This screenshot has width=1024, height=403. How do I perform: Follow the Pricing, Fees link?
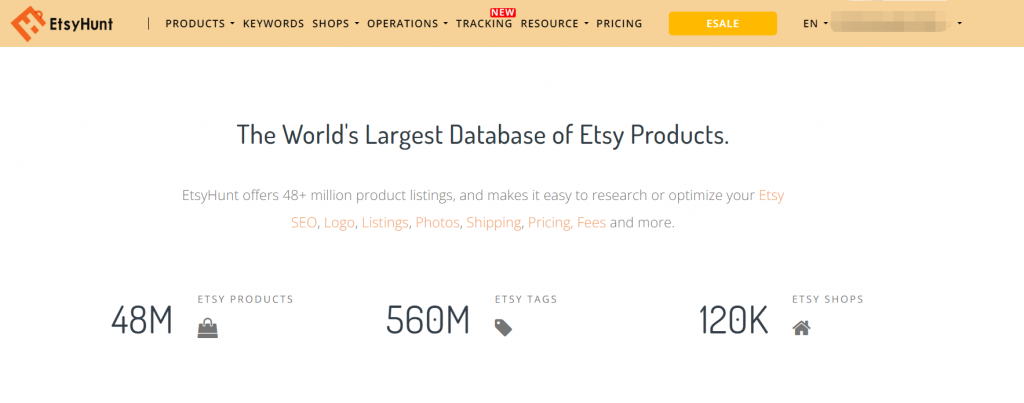pos(567,223)
